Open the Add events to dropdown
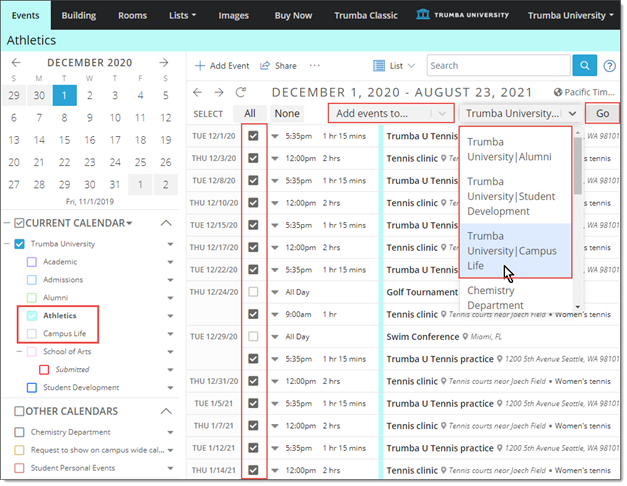This screenshot has height=486, width=627. click(x=390, y=114)
